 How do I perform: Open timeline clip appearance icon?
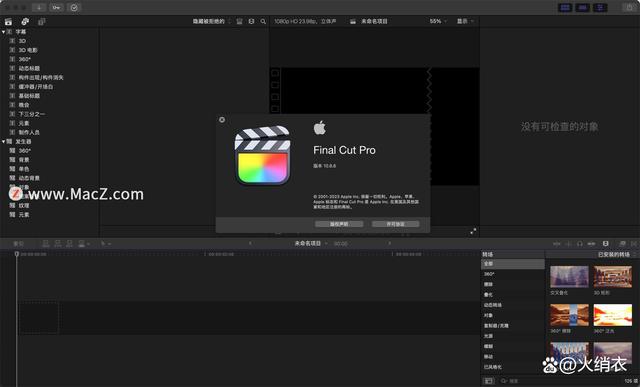click(x=606, y=243)
